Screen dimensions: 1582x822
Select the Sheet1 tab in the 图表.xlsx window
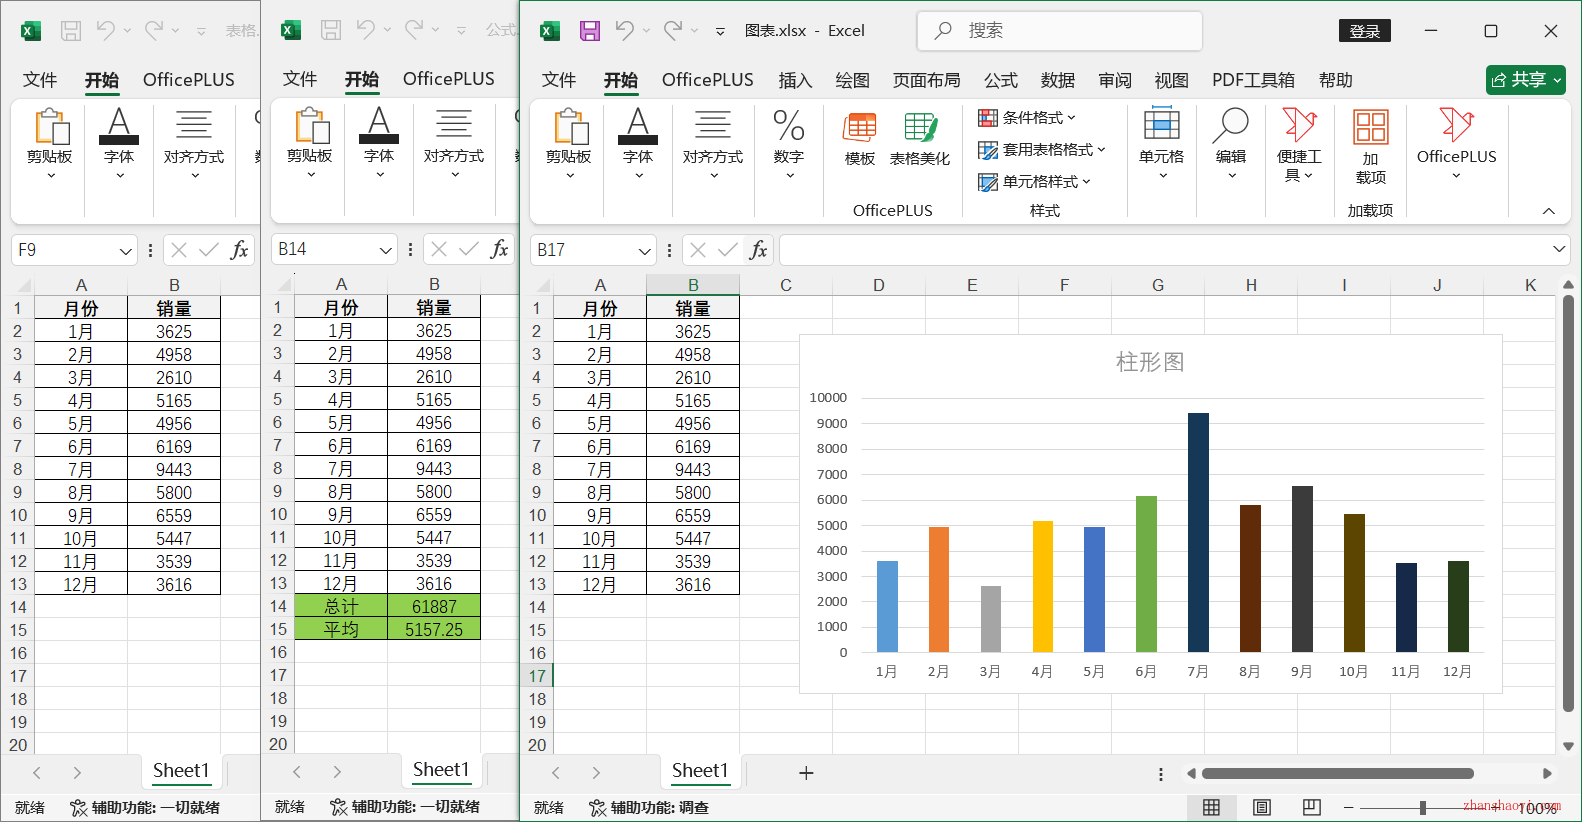tap(700, 770)
